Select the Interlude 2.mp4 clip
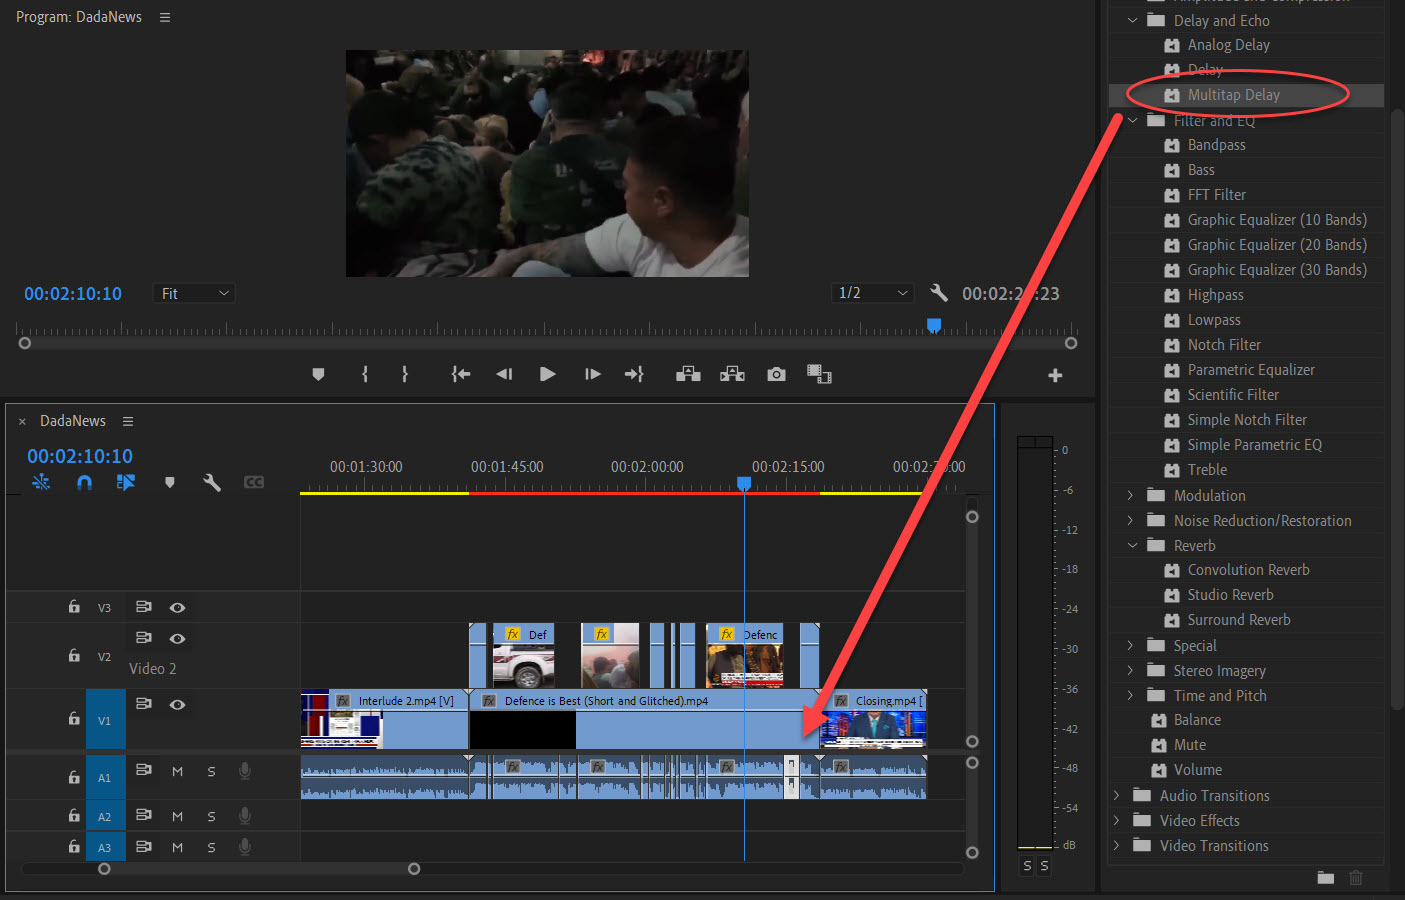 (385, 719)
